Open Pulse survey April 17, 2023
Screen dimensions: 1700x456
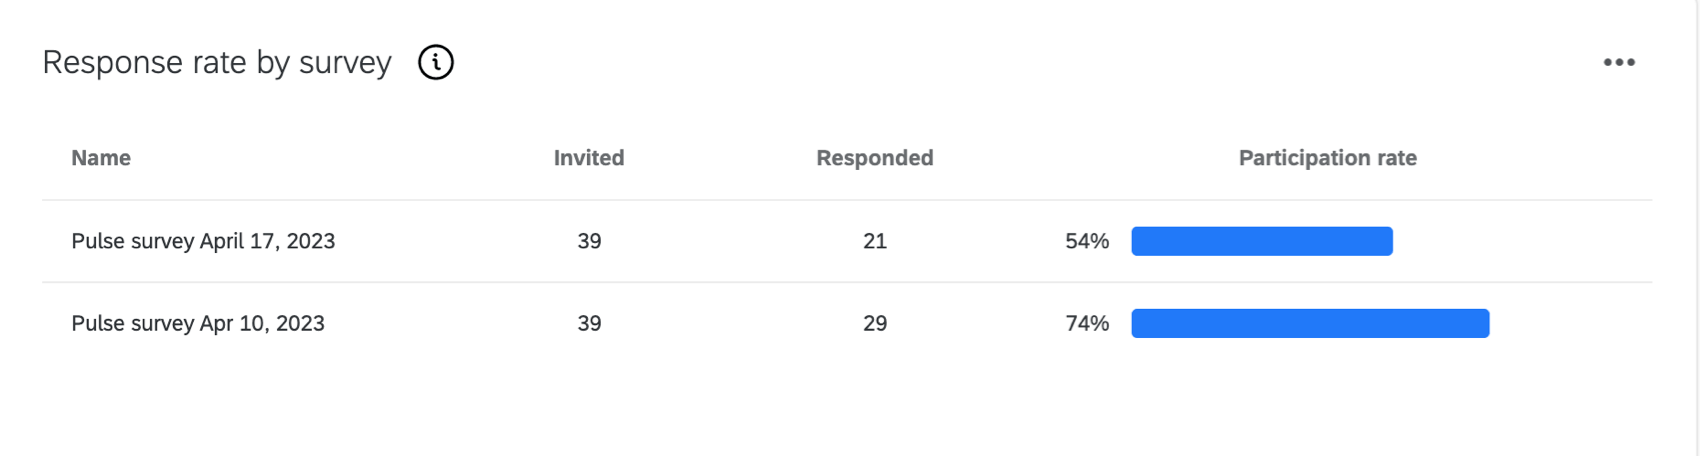(x=203, y=241)
